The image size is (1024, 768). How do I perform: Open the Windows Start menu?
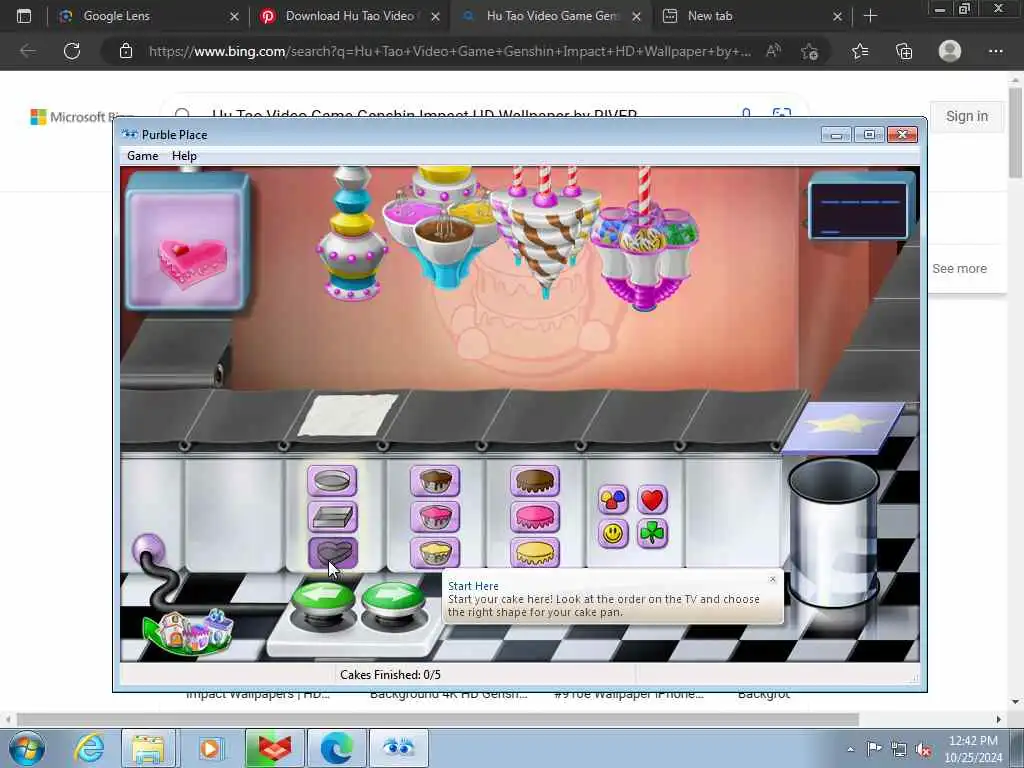pos(27,748)
